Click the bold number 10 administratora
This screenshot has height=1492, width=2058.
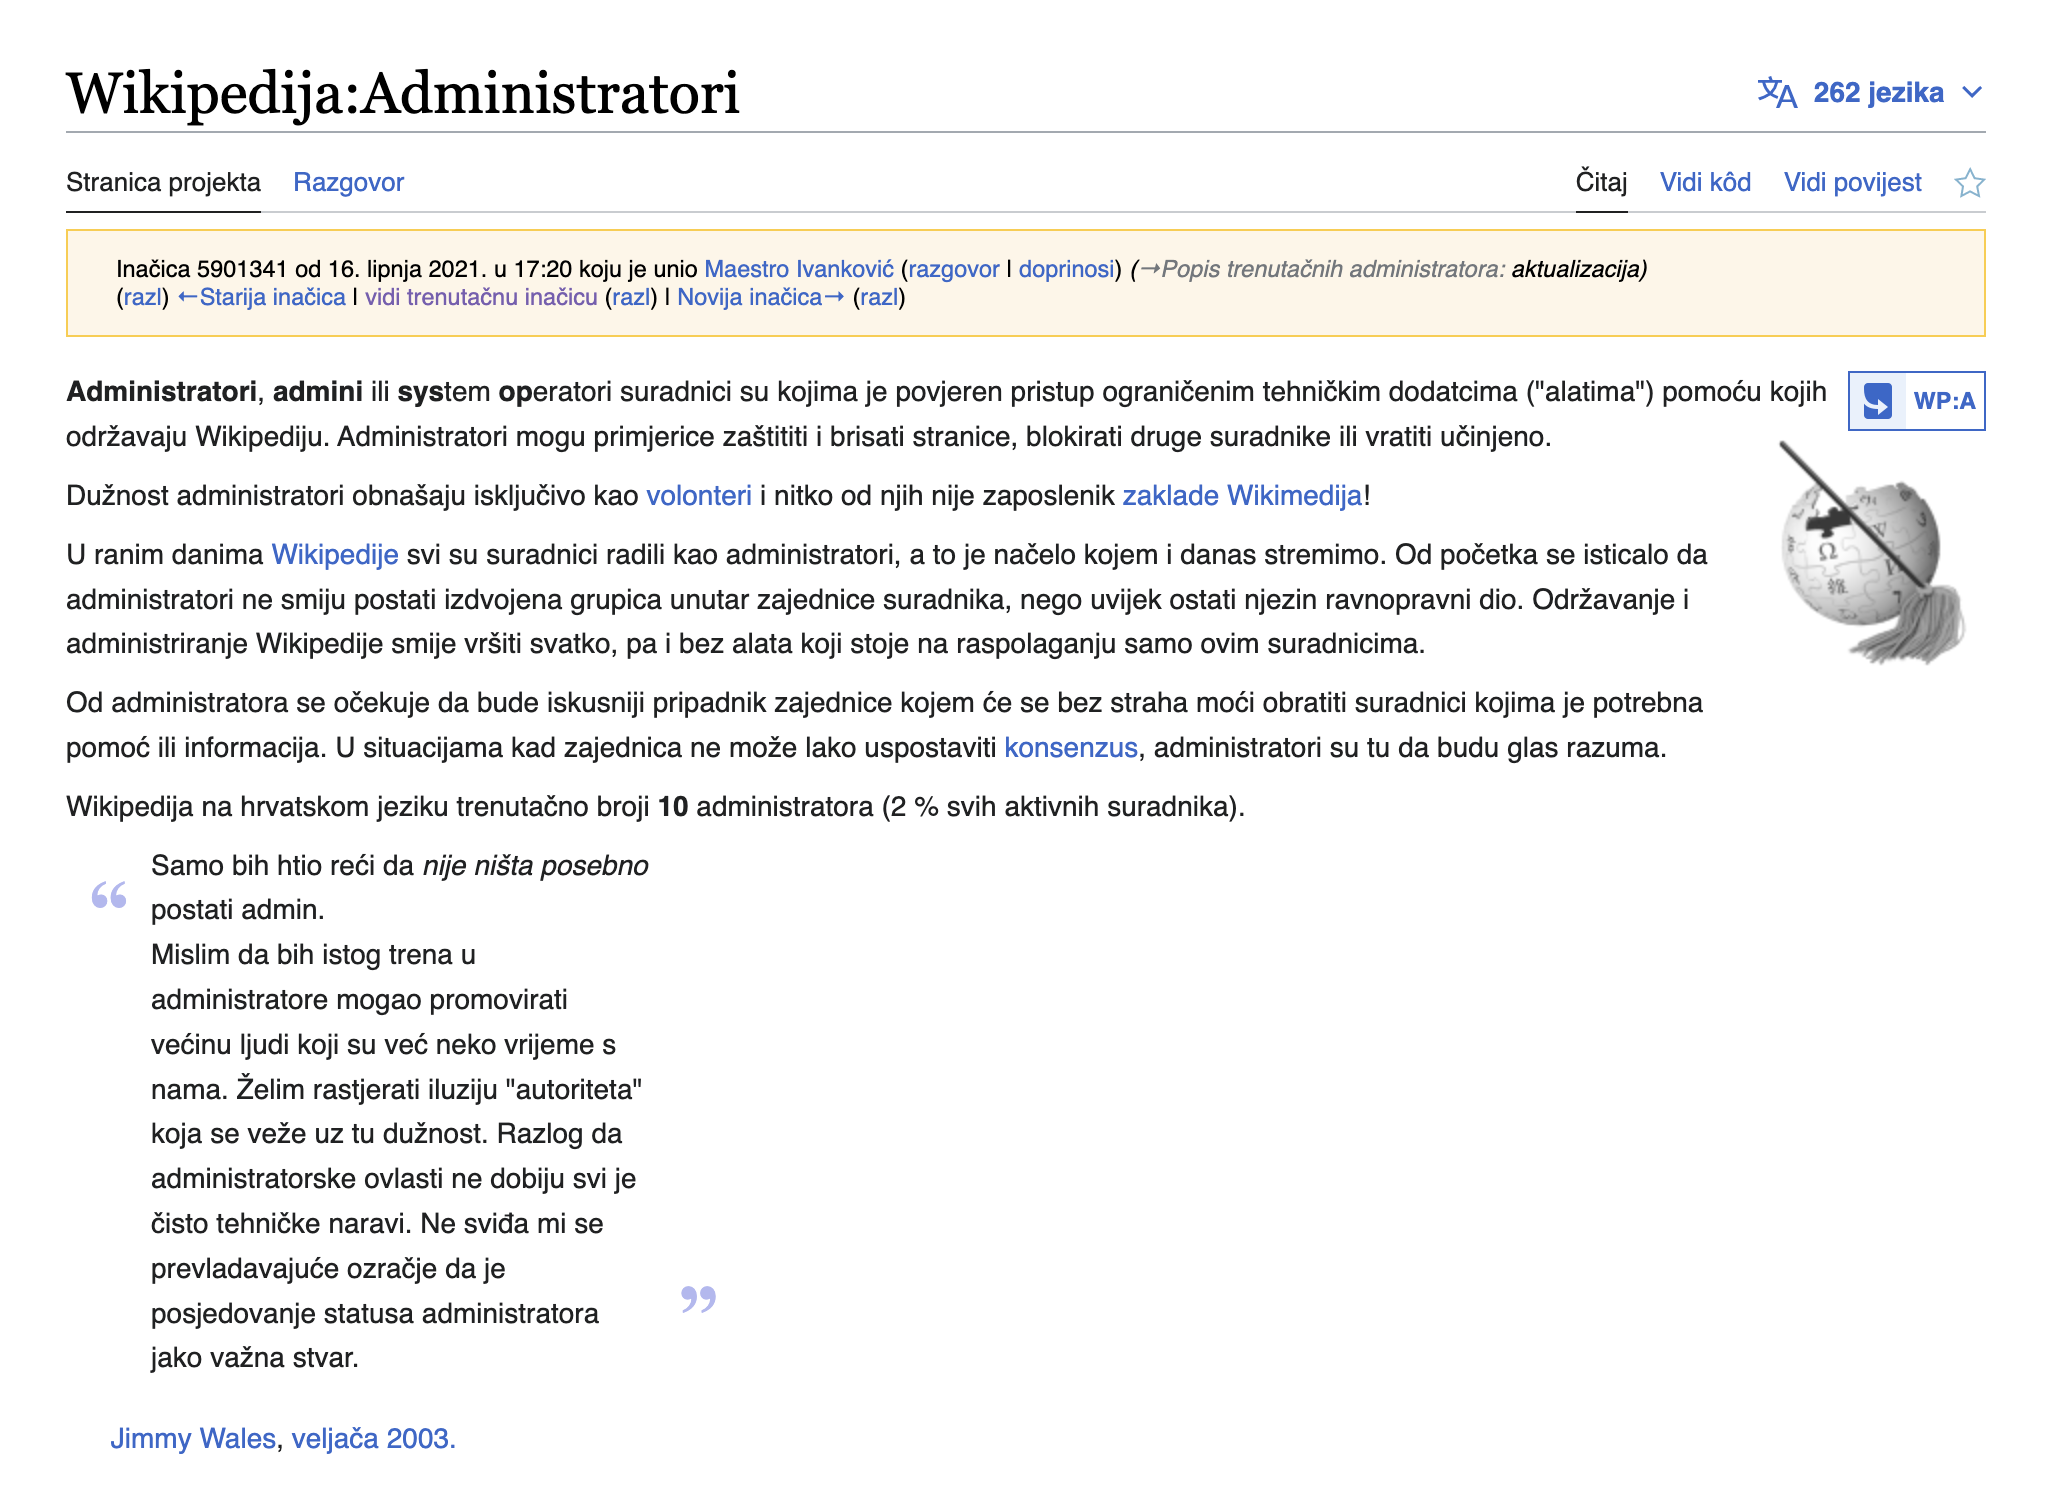pos(673,807)
